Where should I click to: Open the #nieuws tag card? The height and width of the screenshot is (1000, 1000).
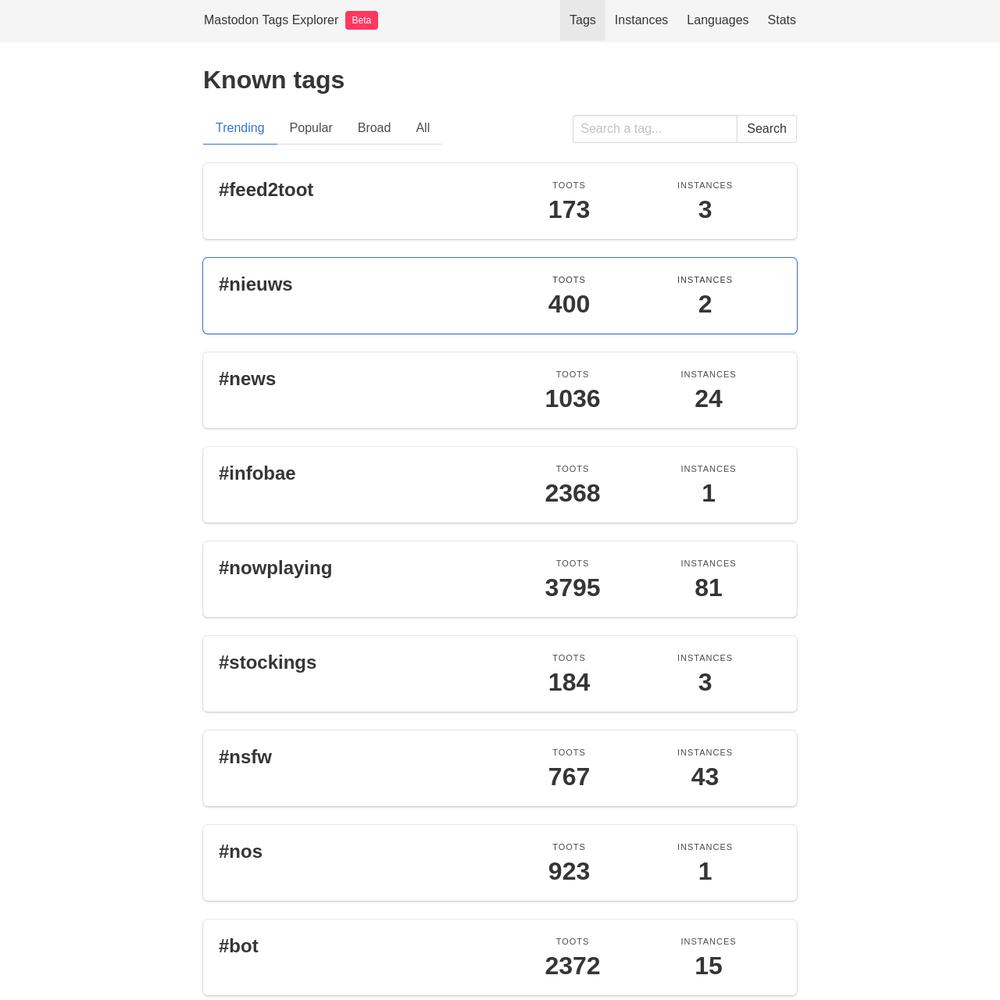(500, 296)
